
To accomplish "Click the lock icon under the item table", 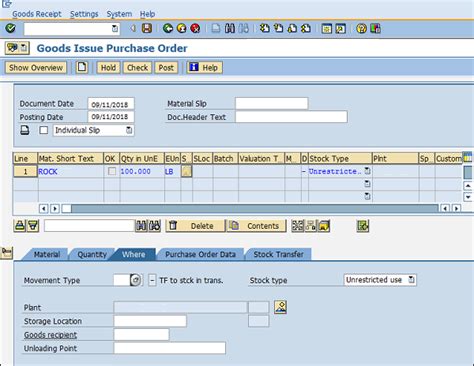I will click(20, 226).
